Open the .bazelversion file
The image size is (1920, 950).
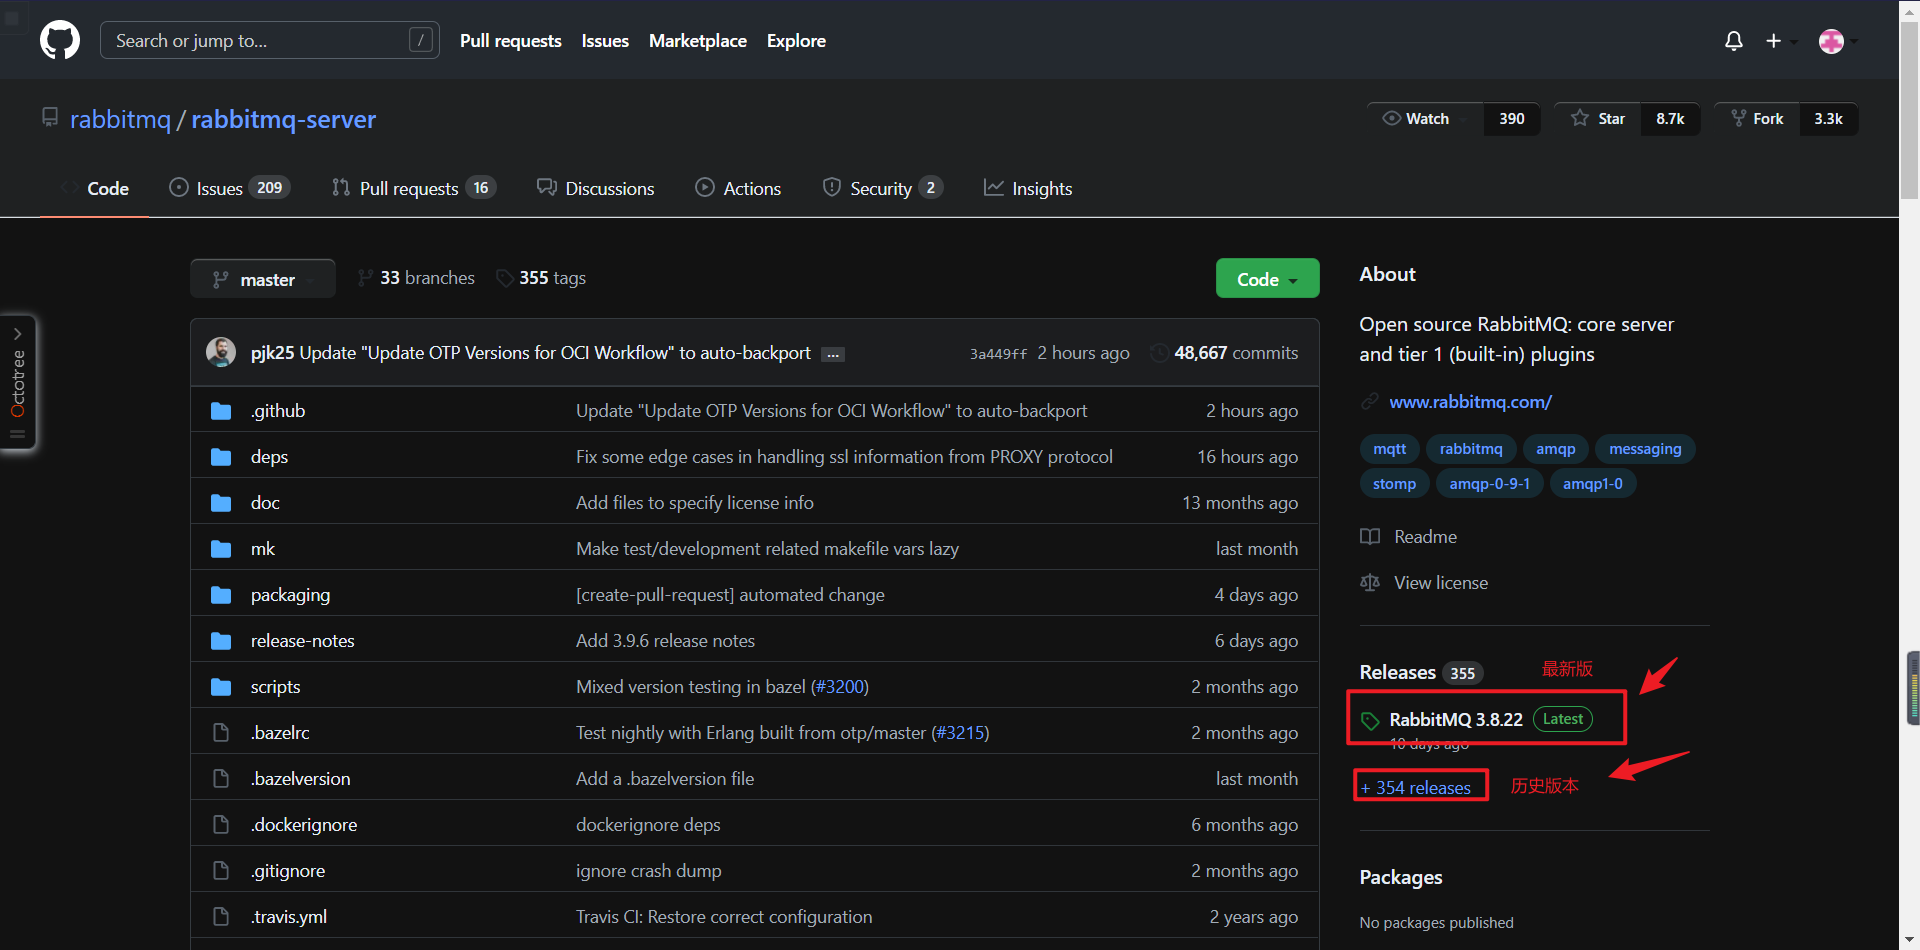tap(300, 779)
